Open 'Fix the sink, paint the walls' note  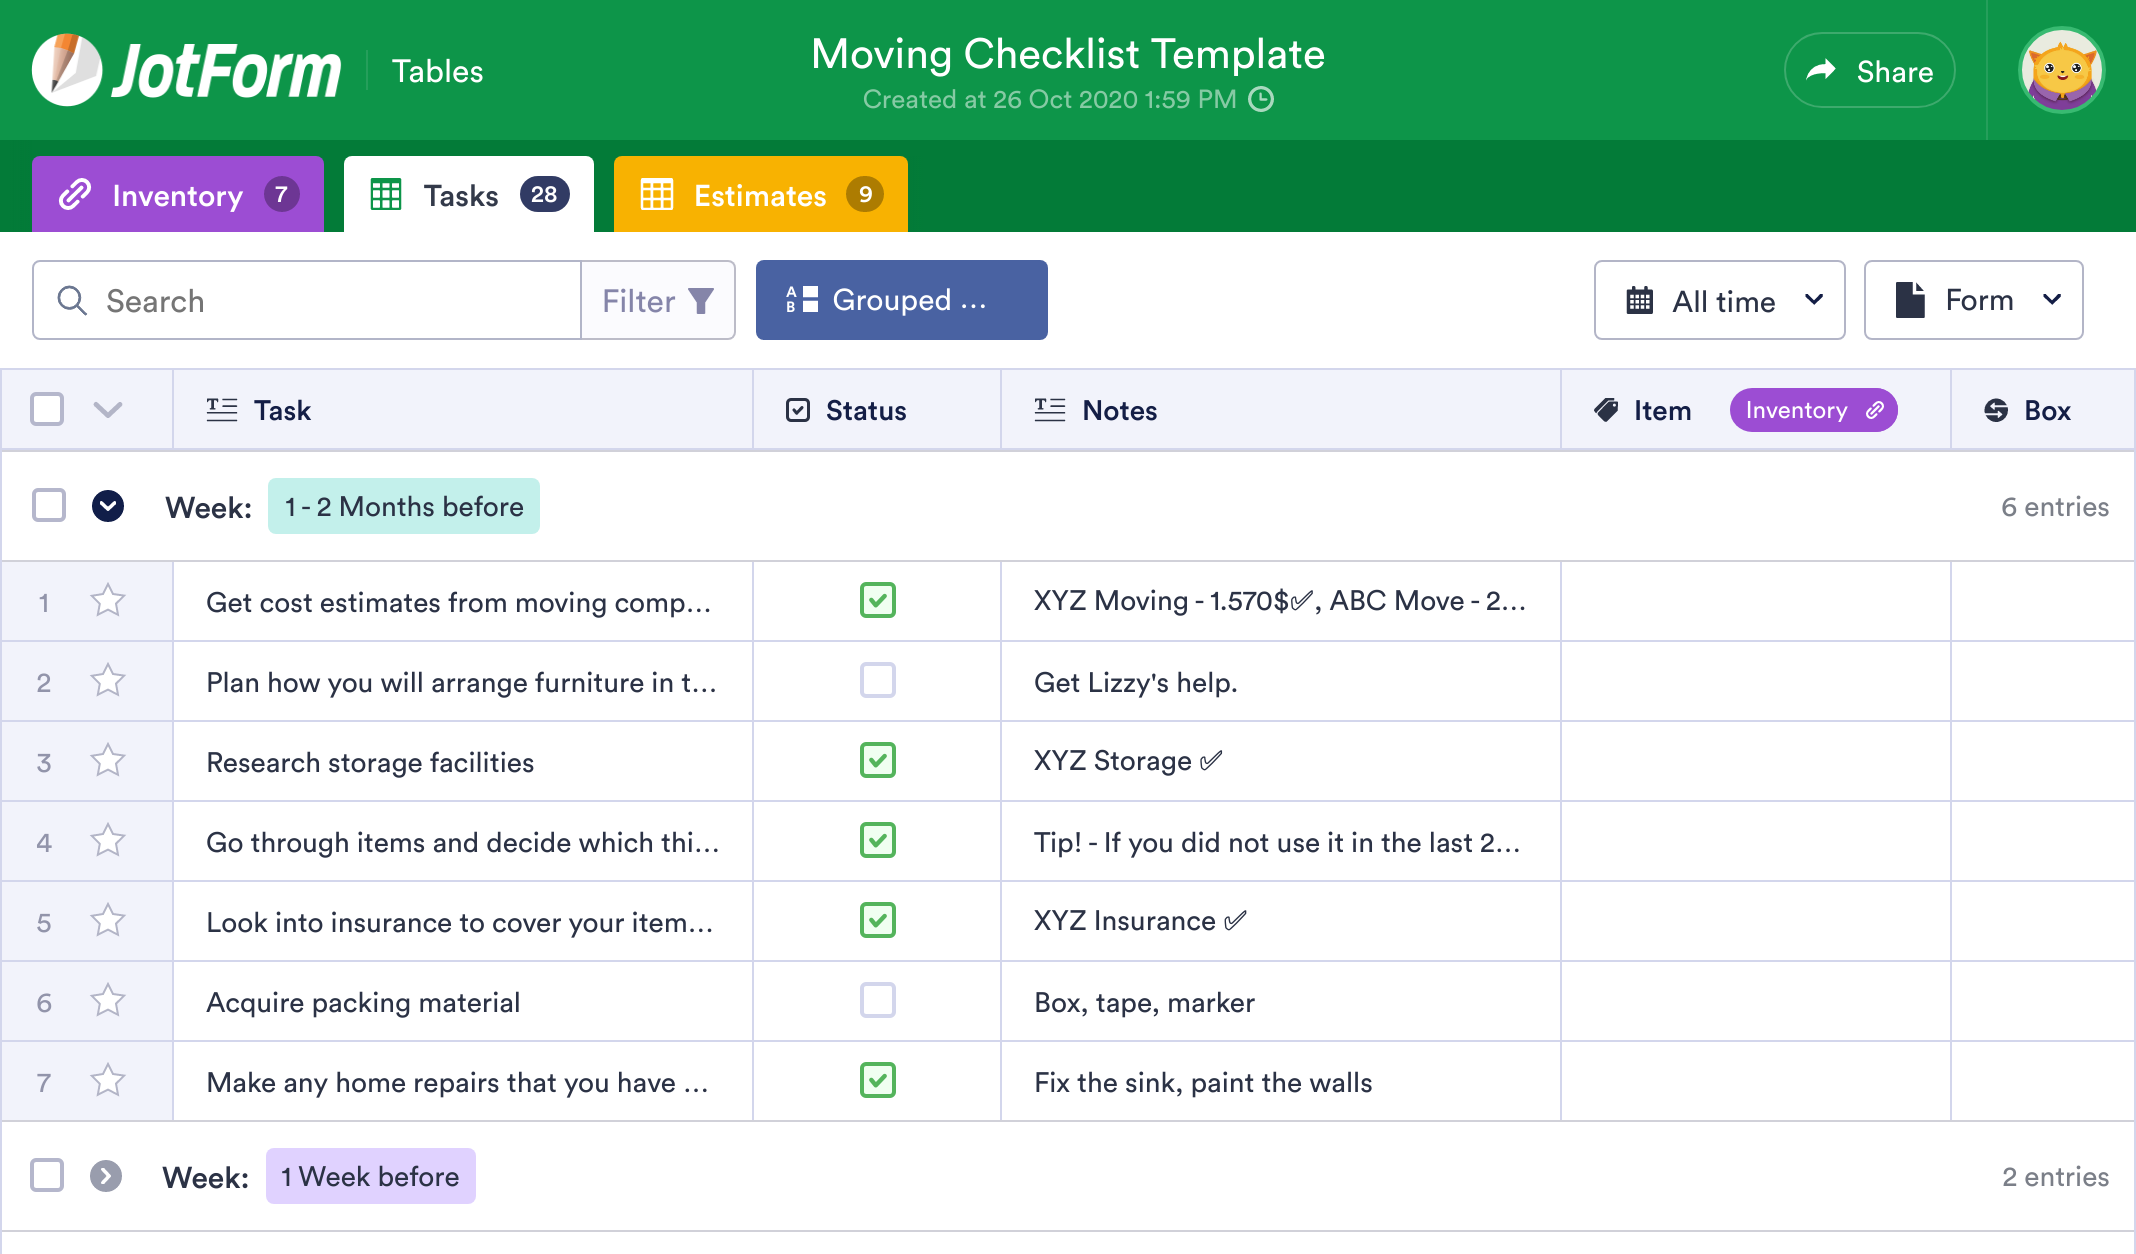coord(1281,1081)
